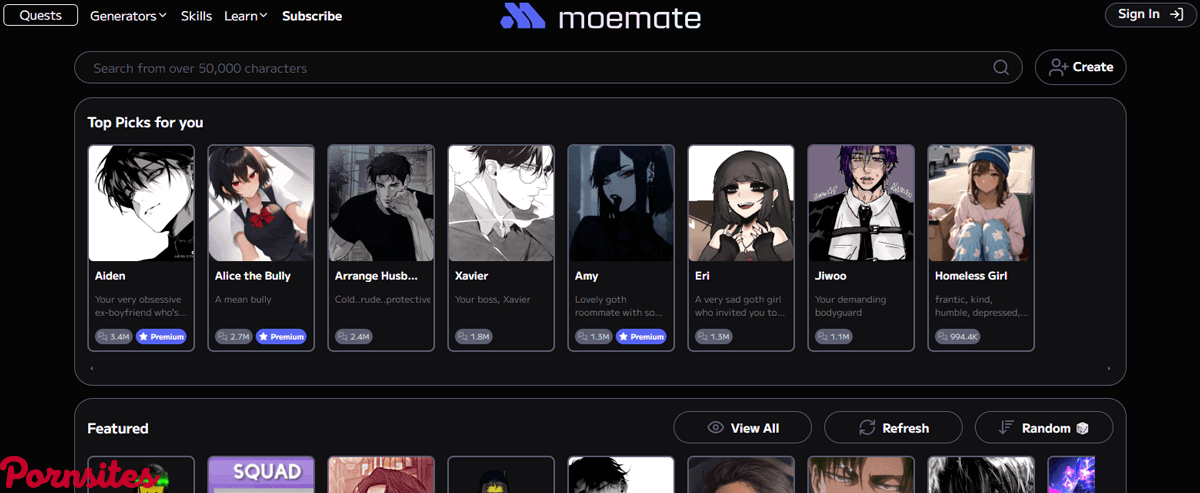
Task: Click the Create character person-plus icon
Action: click(1057, 67)
